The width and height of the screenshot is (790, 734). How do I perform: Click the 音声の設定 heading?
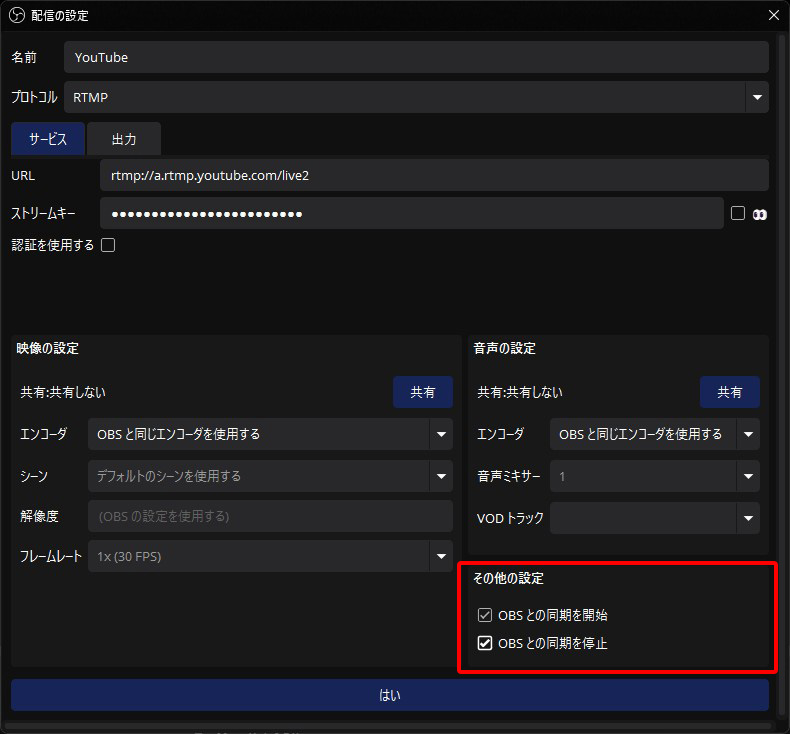[x=504, y=348]
